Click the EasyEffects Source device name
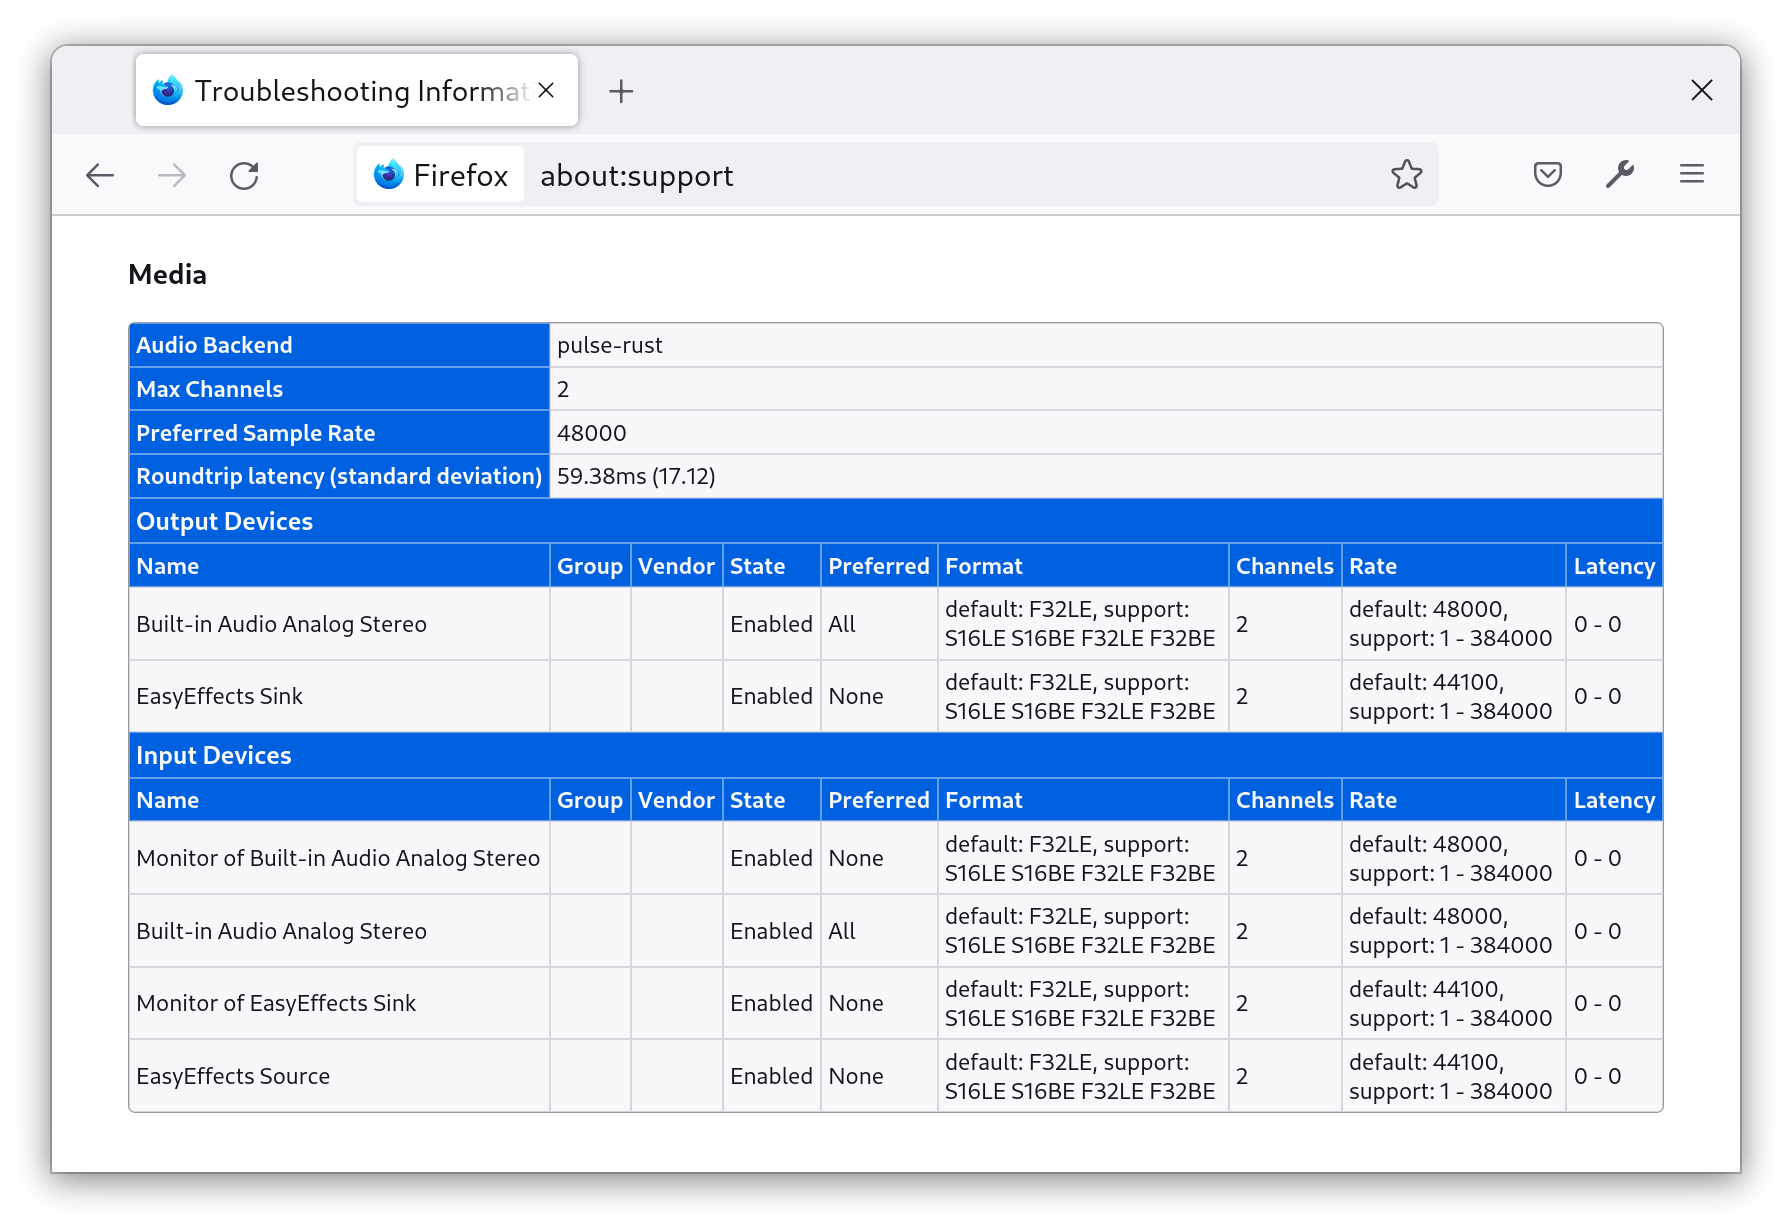 (233, 1076)
